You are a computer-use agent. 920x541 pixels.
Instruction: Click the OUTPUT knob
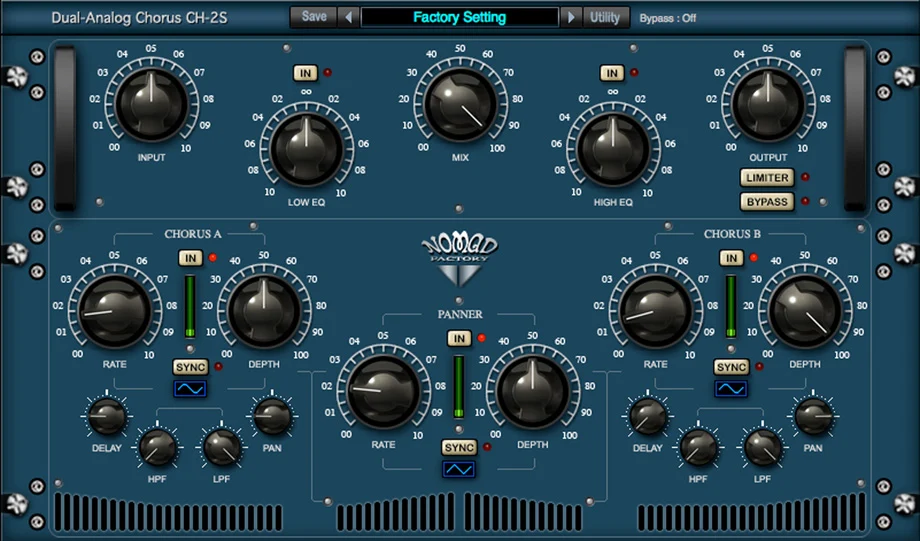click(x=767, y=104)
